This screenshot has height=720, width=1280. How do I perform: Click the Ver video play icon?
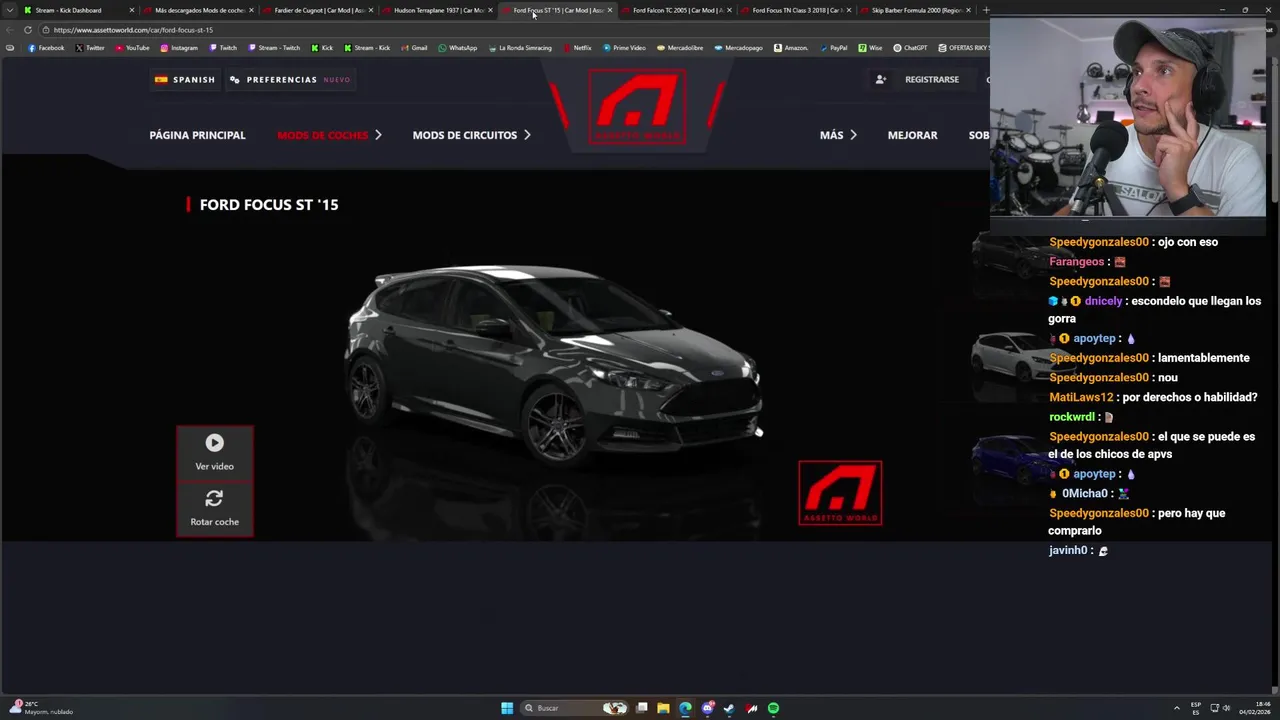pos(214,443)
